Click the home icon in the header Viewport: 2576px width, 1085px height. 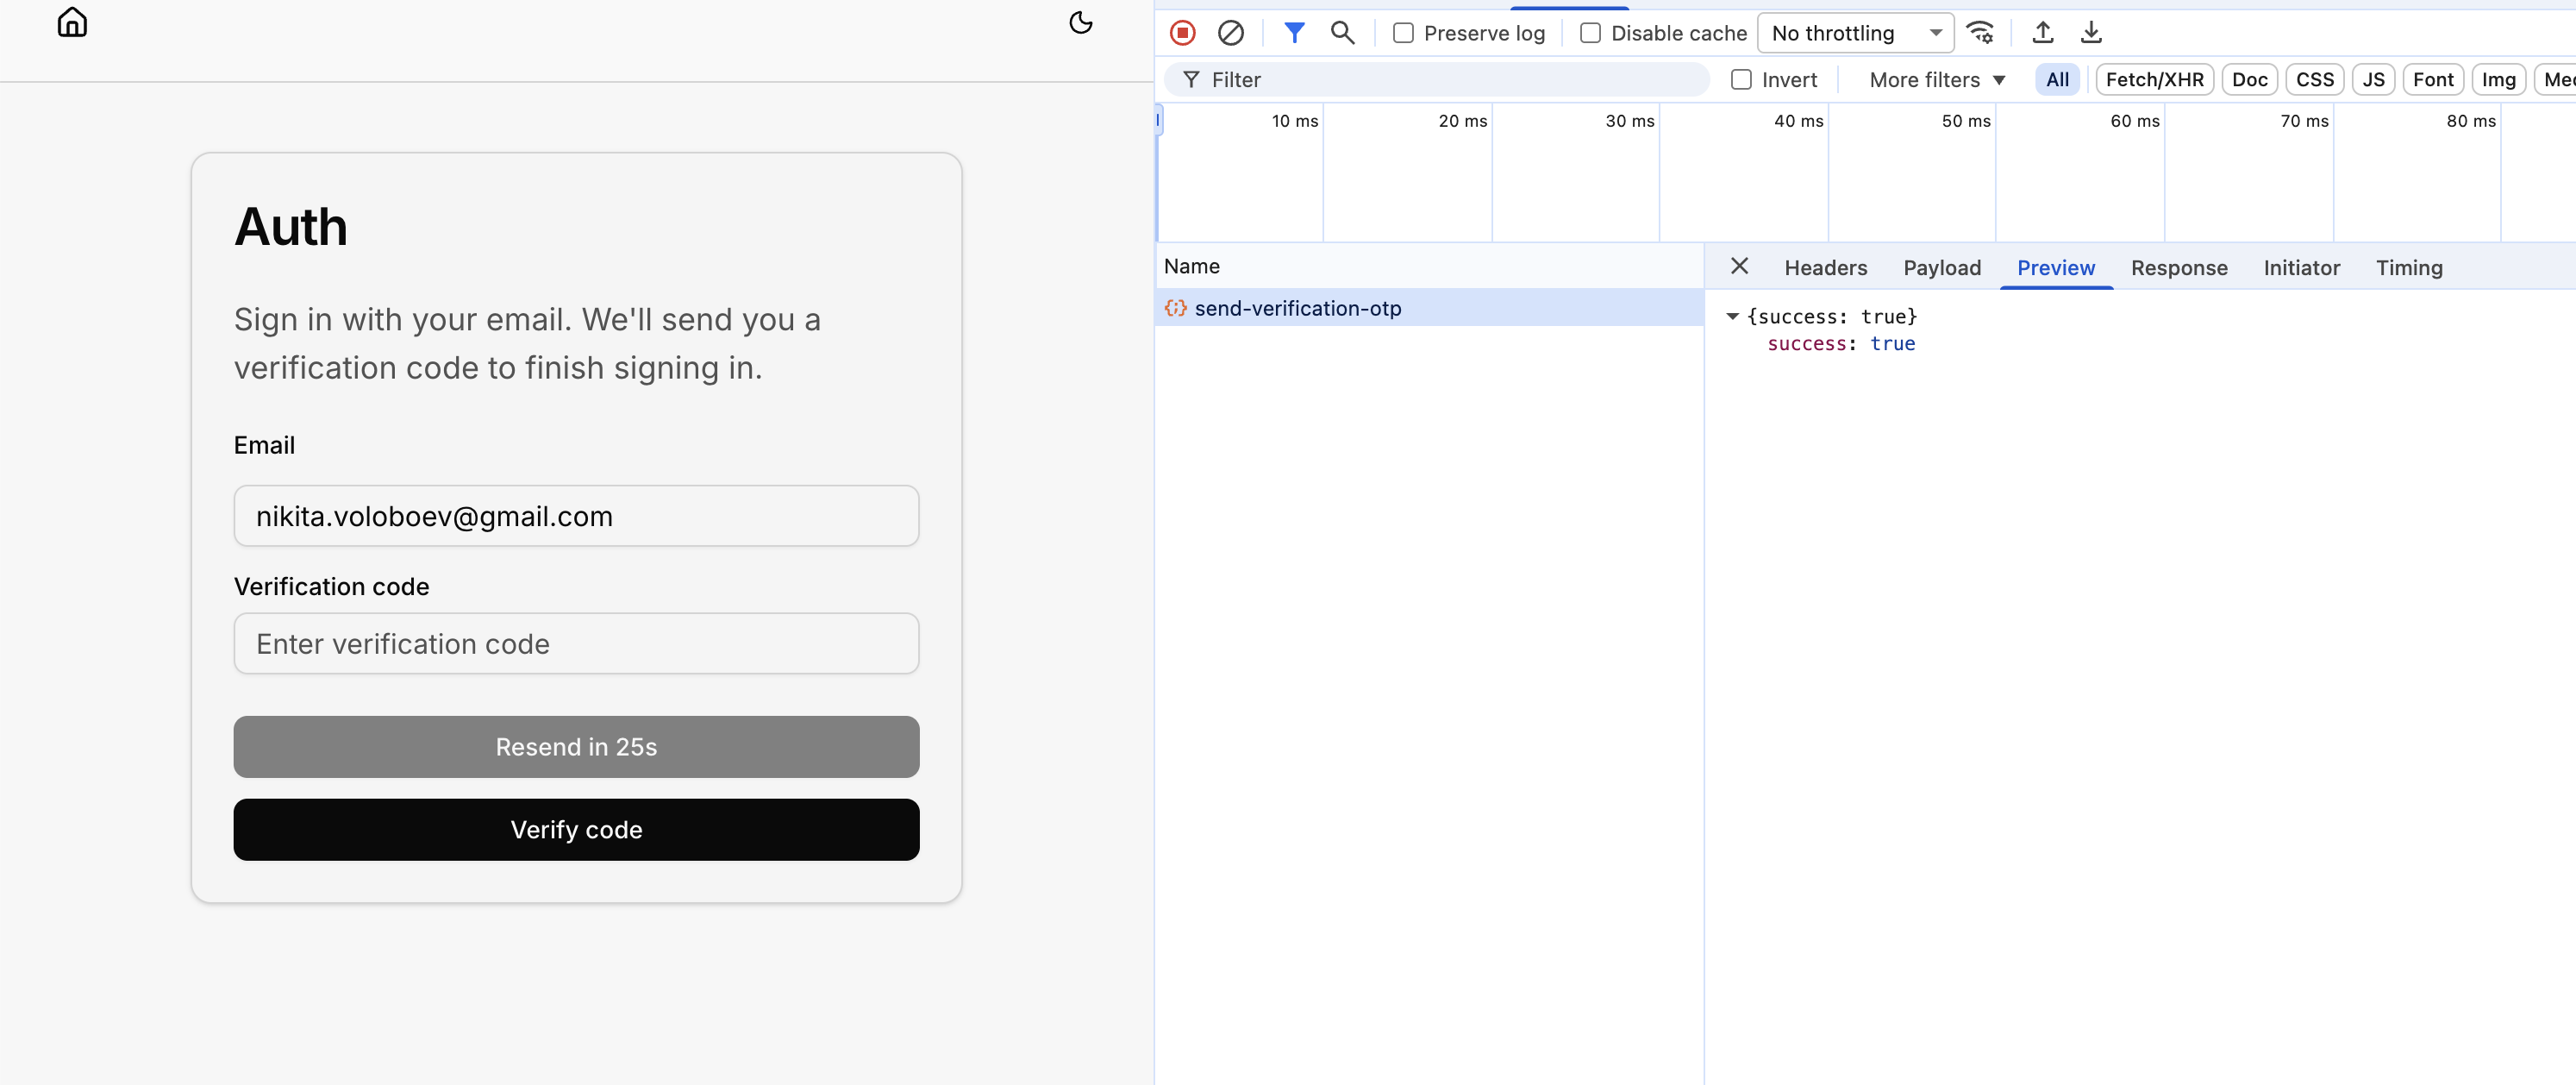(x=72, y=22)
